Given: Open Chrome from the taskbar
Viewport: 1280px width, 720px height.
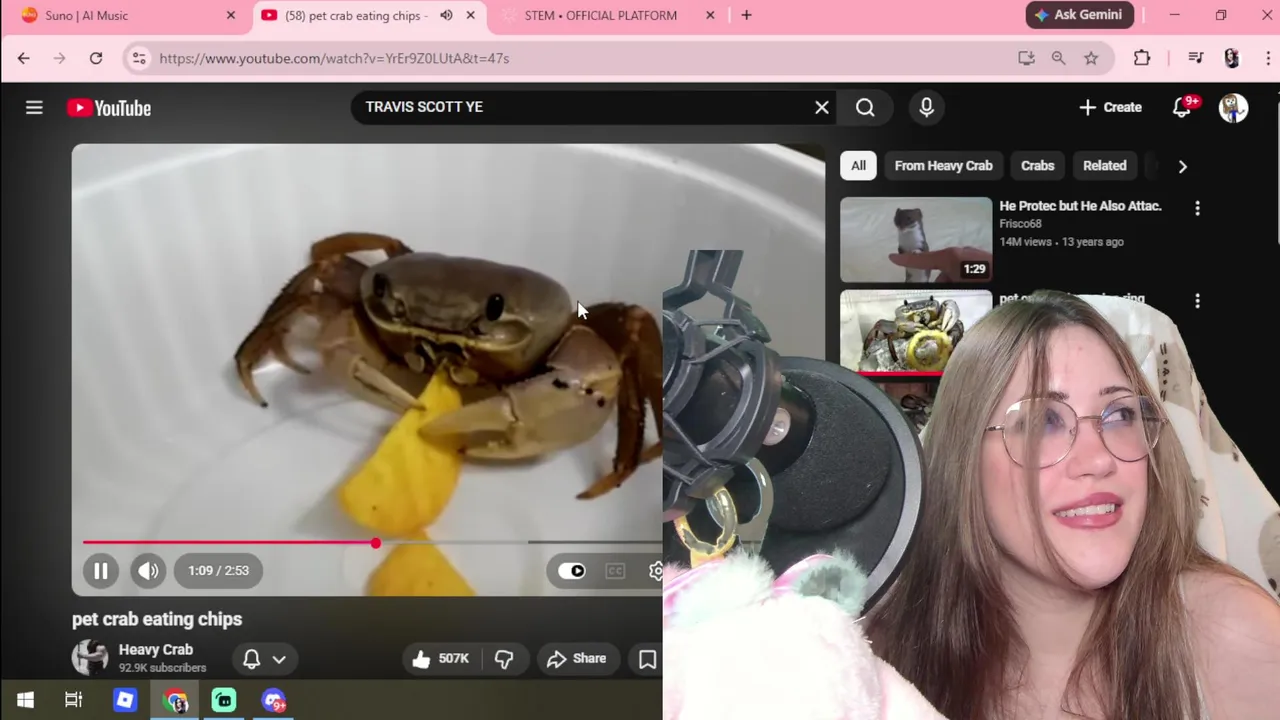Looking at the screenshot, I should tap(176, 701).
